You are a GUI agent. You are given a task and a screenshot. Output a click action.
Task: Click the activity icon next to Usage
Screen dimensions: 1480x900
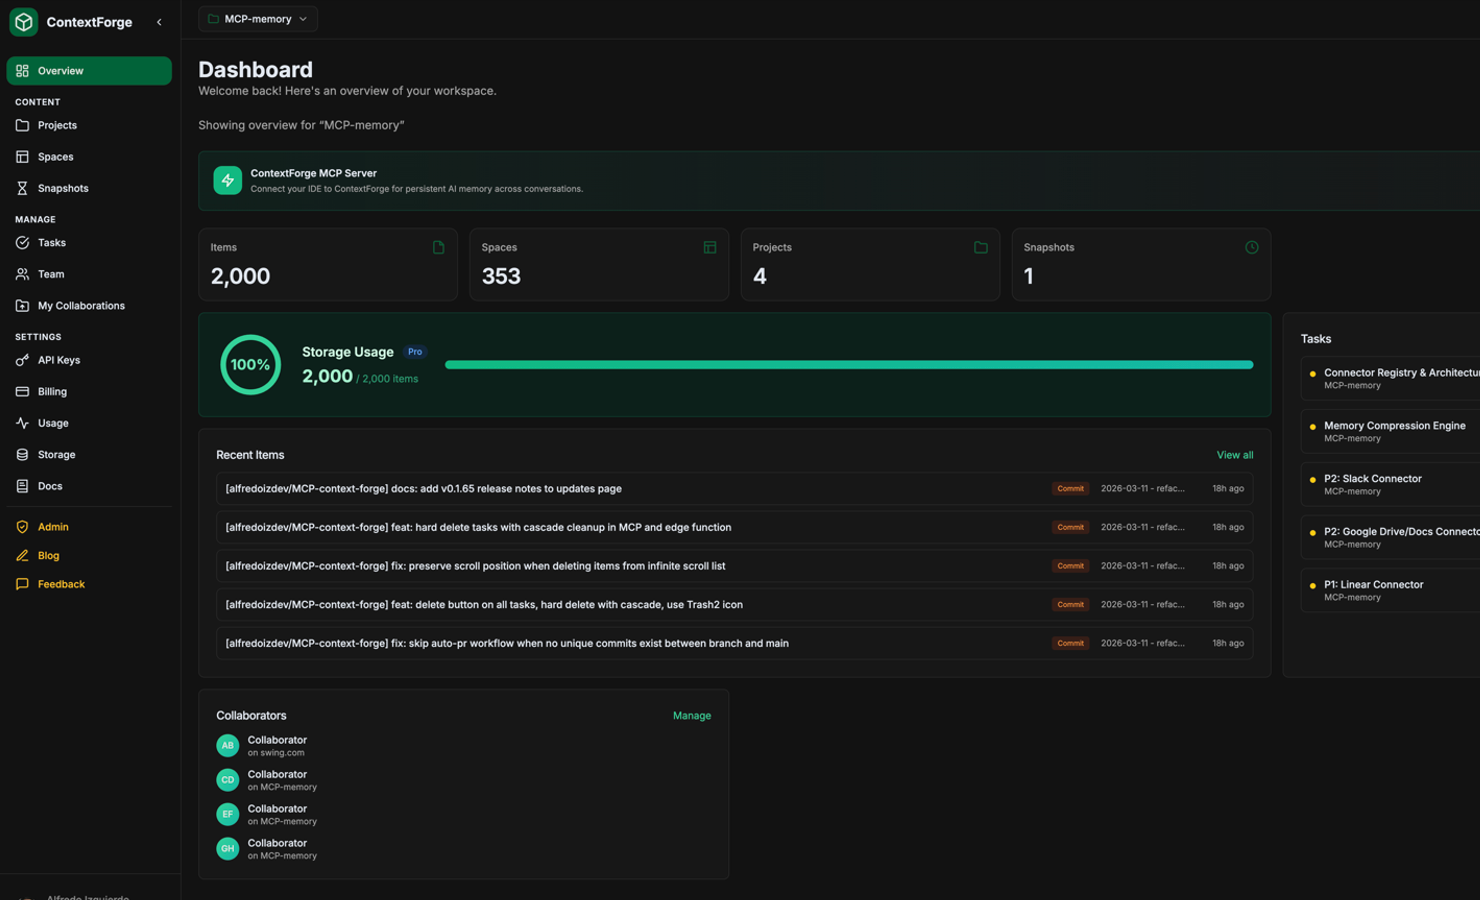pos(22,423)
